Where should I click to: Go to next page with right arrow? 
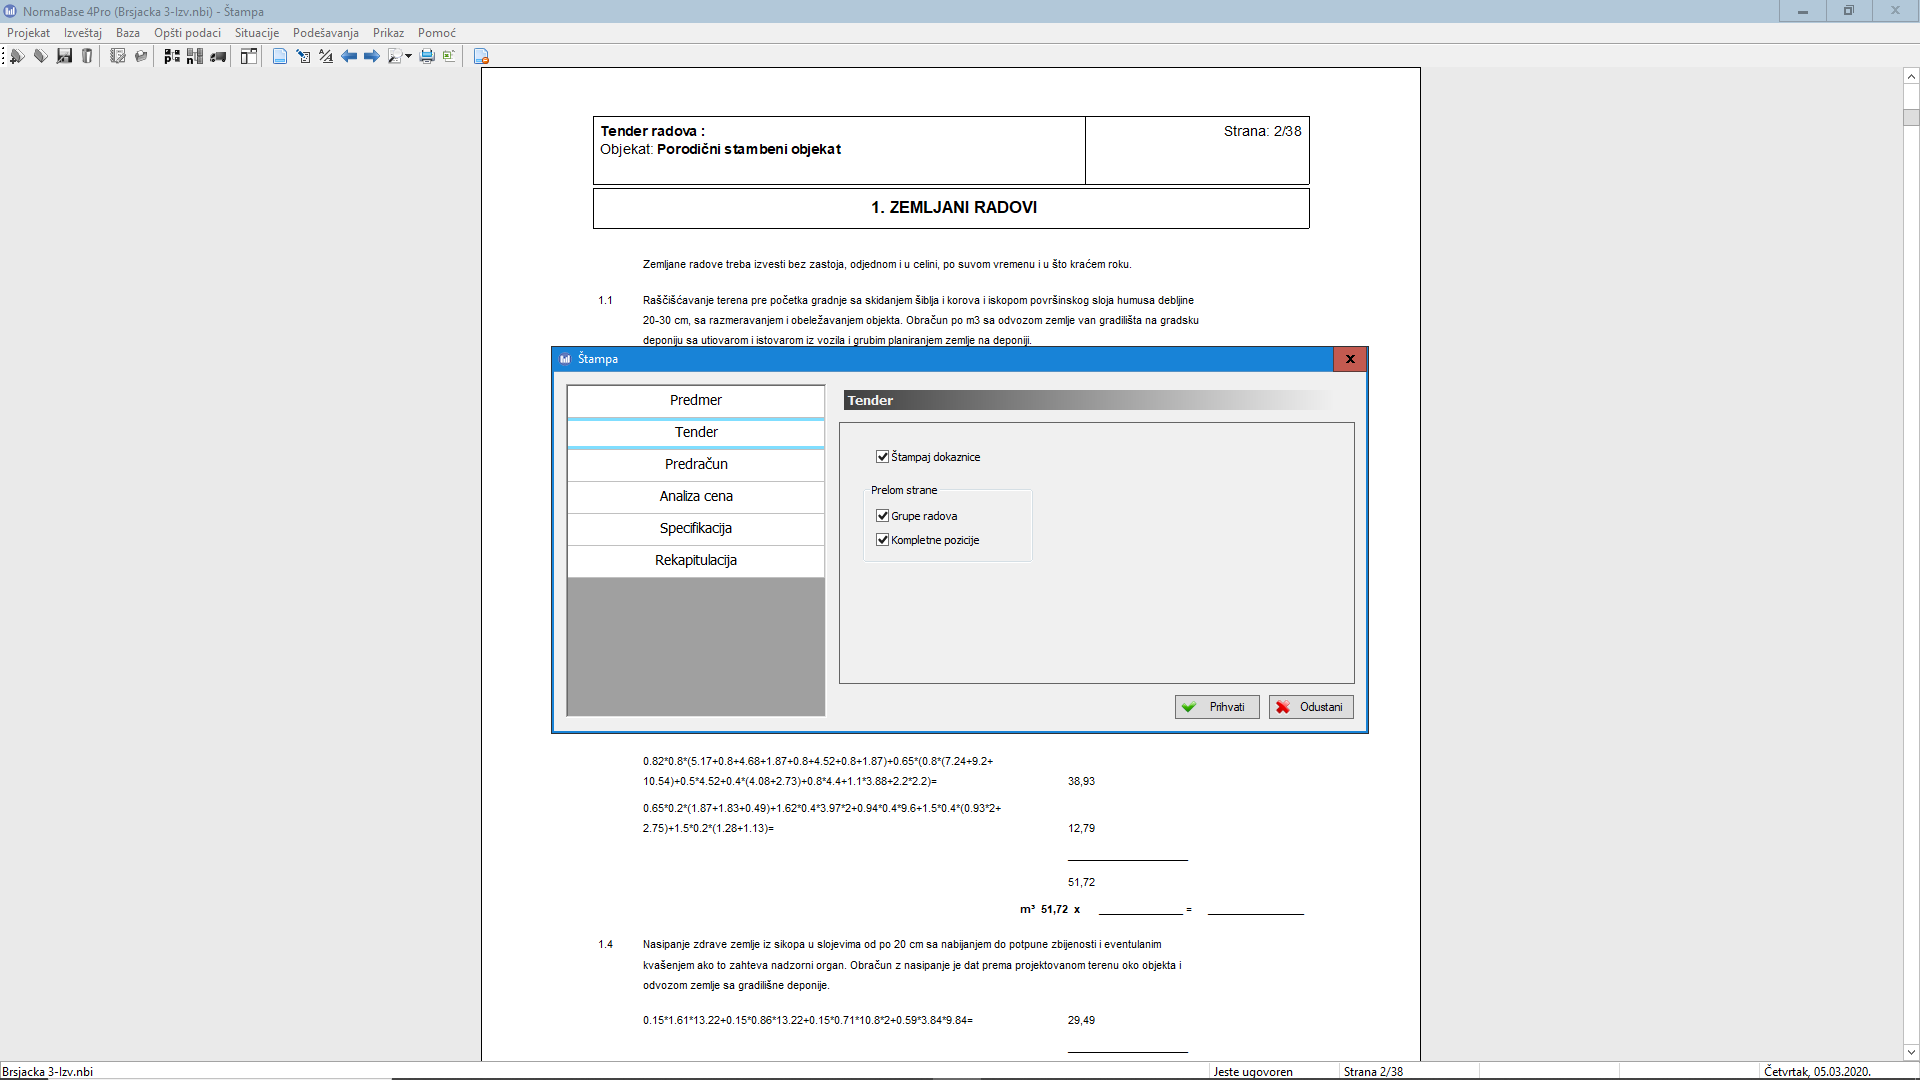(x=371, y=56)
